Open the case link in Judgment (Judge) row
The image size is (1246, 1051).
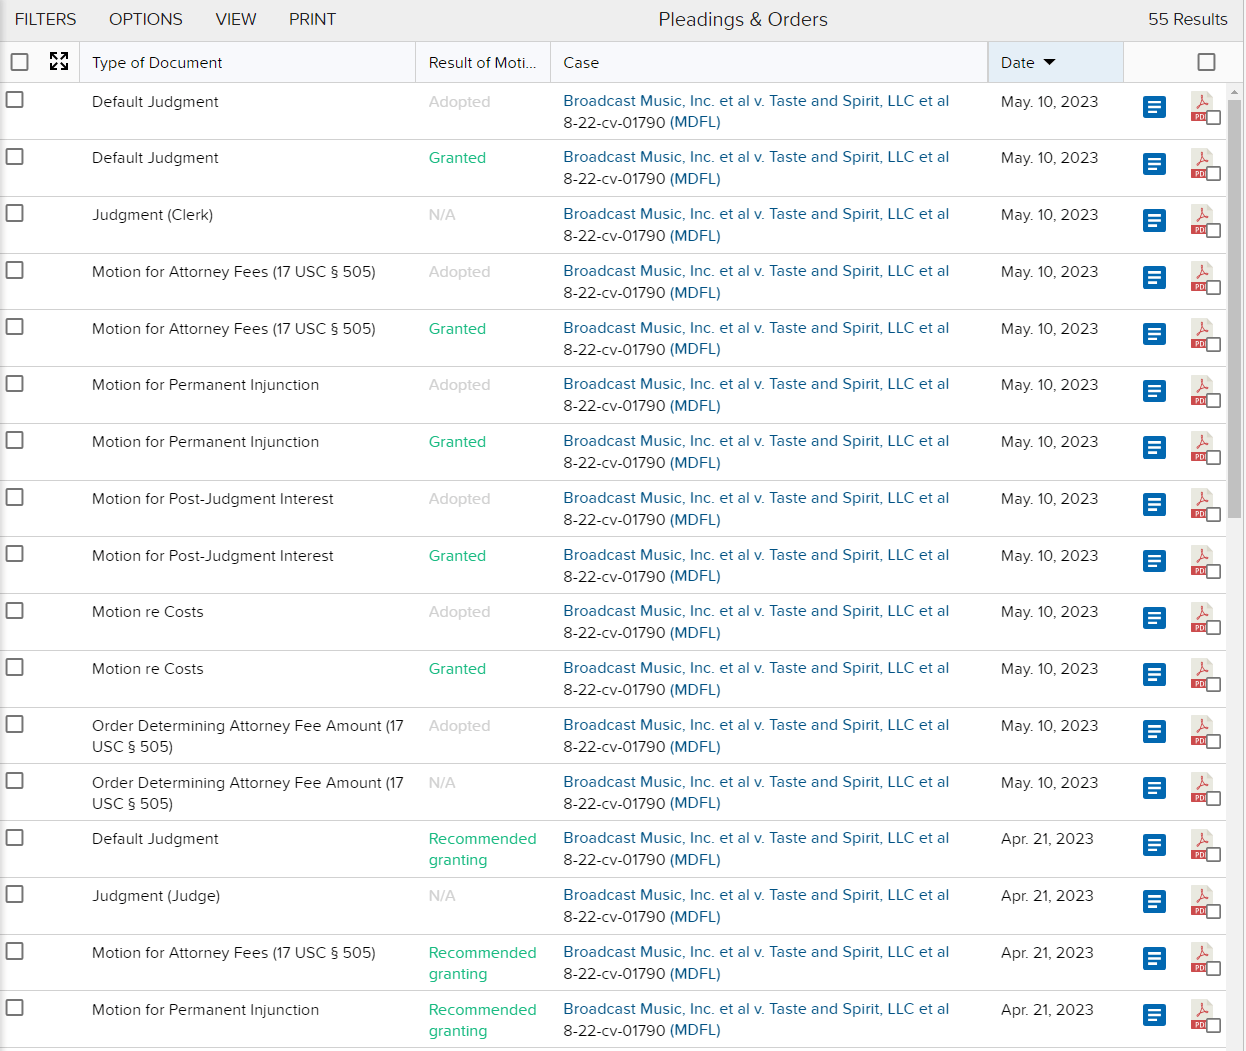pos(755,895)
